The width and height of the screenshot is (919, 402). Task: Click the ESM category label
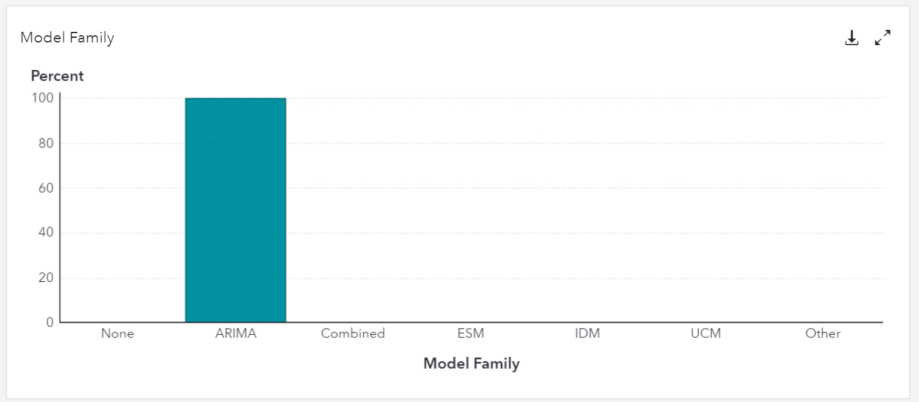(471, 334)
